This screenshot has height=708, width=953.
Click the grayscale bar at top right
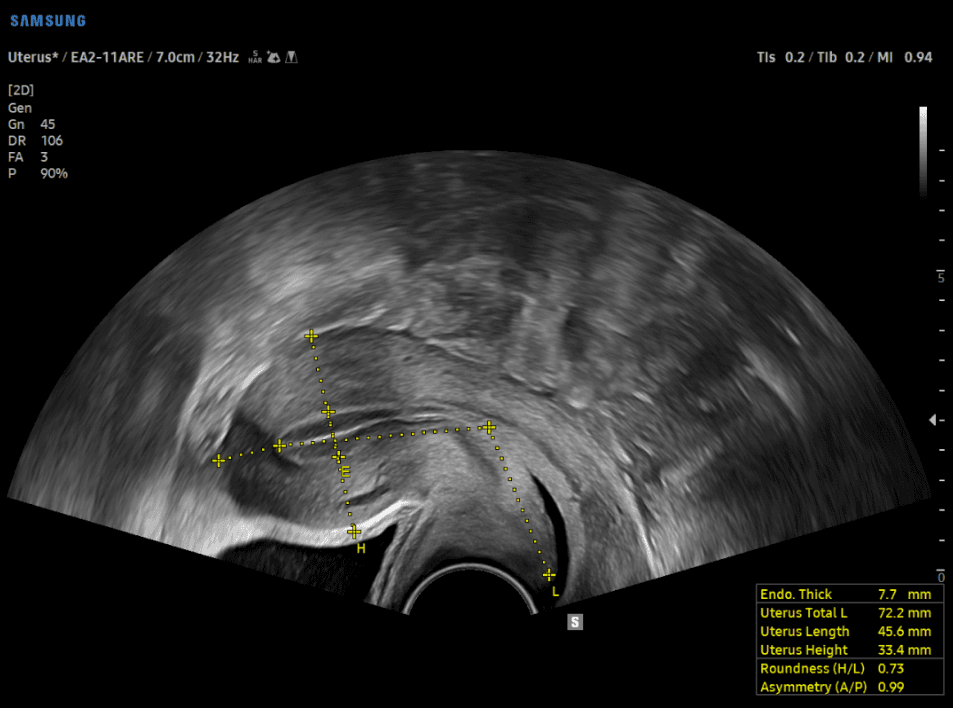[923, 151]
